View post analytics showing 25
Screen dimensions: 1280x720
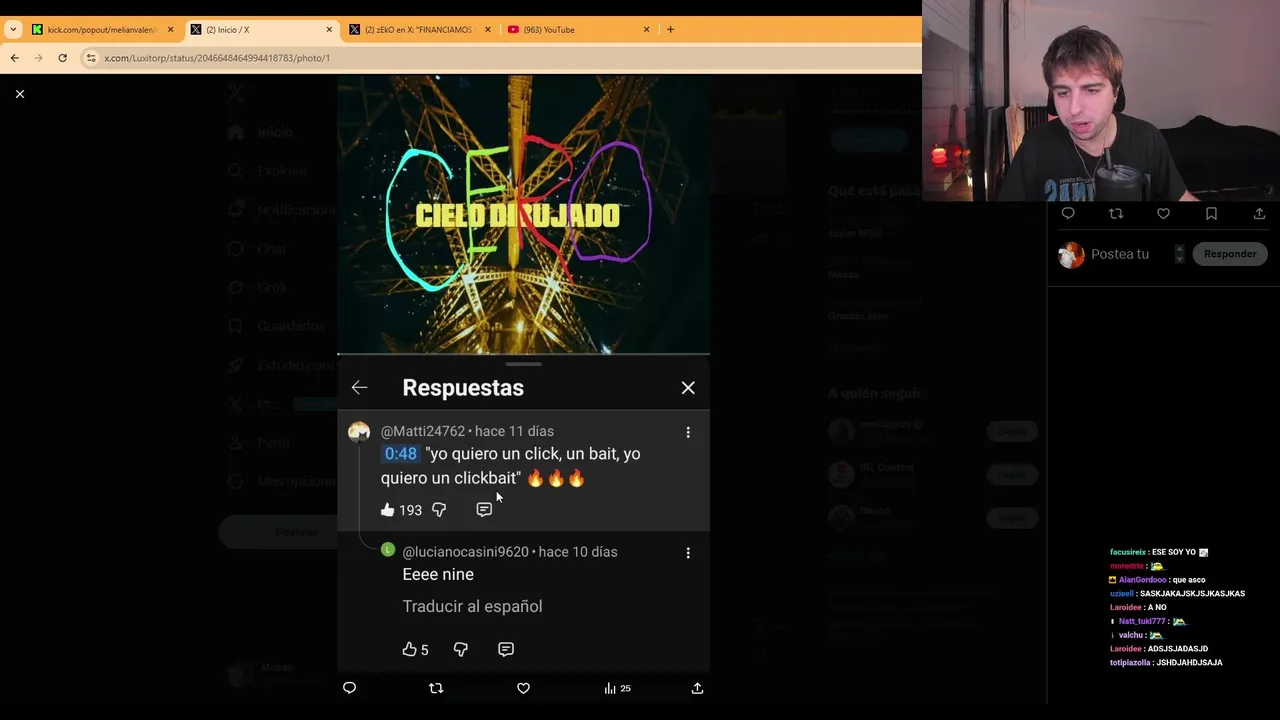[617, 688]
